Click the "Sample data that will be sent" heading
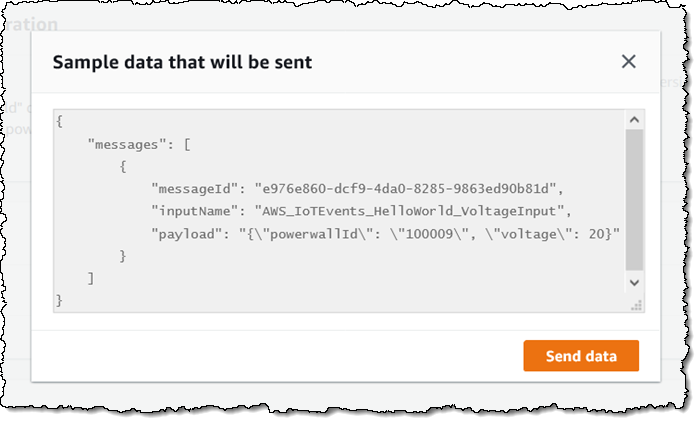 pos(182,62)
